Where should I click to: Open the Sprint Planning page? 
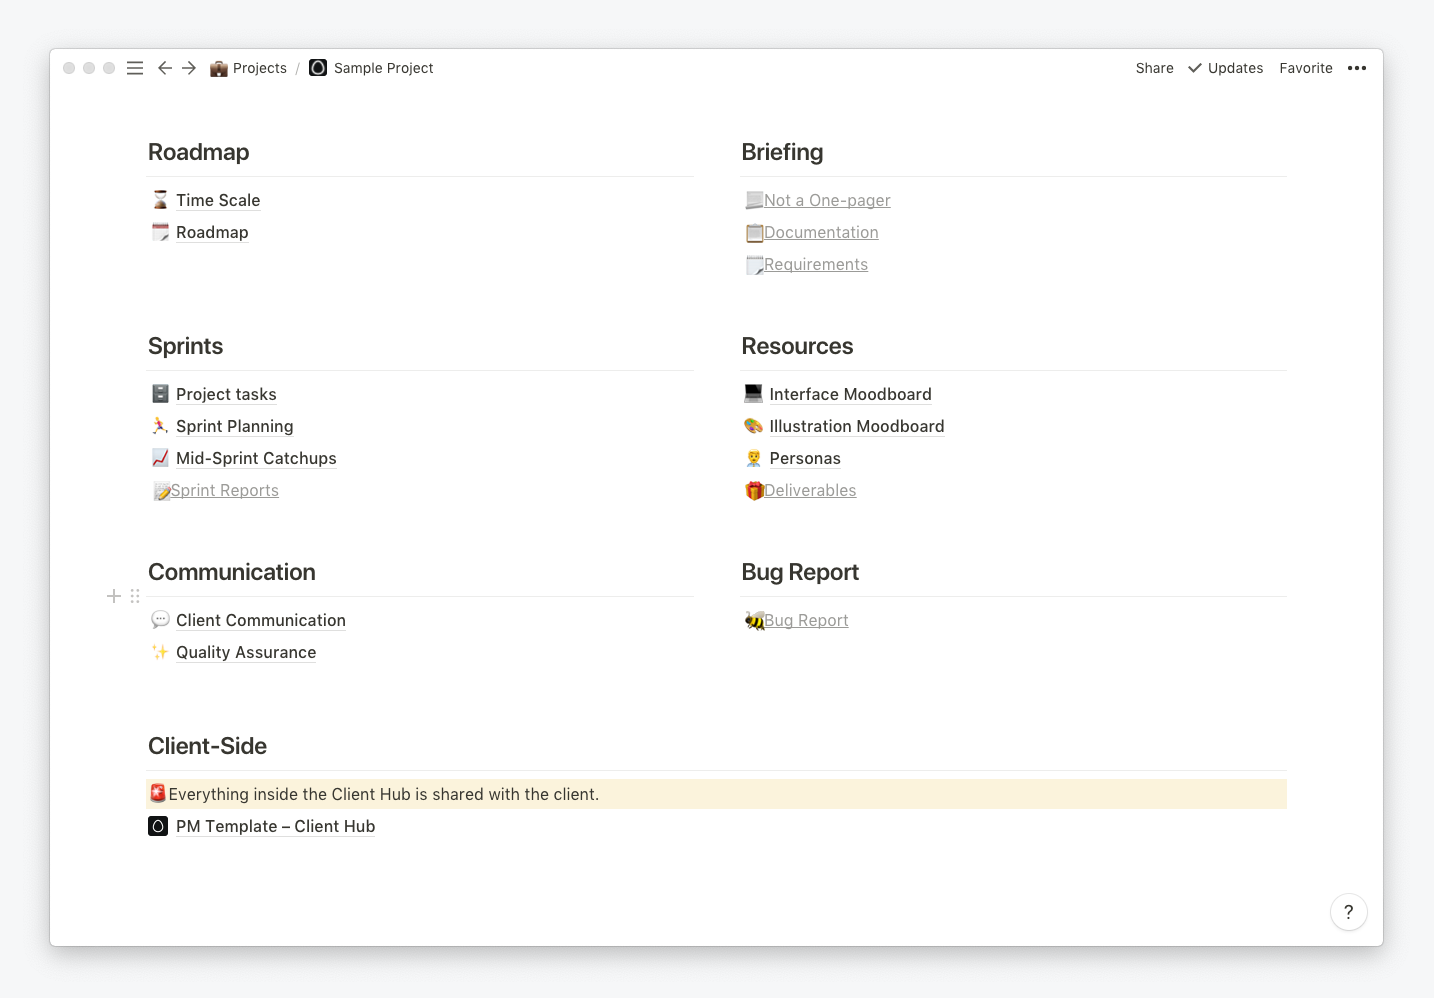click(235, 426)
